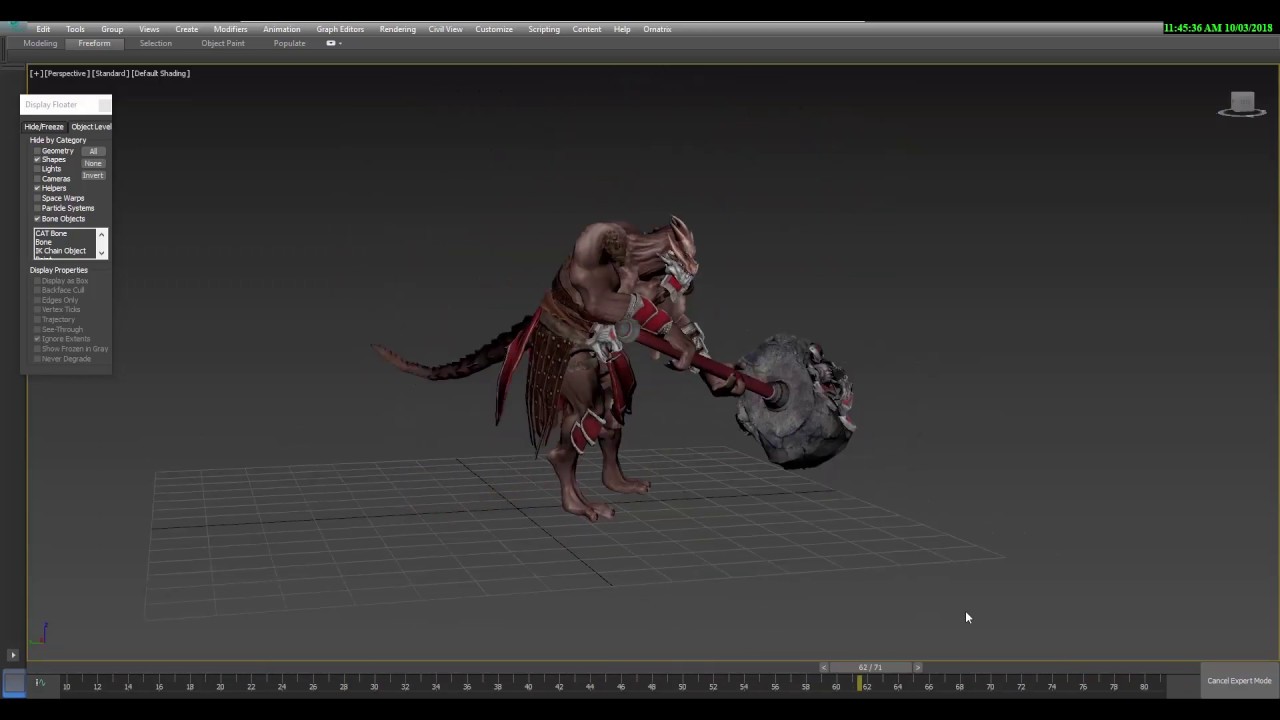Open the [Standard] viewport quality menu
The image size is (1280, 720).
coord(111,73)
